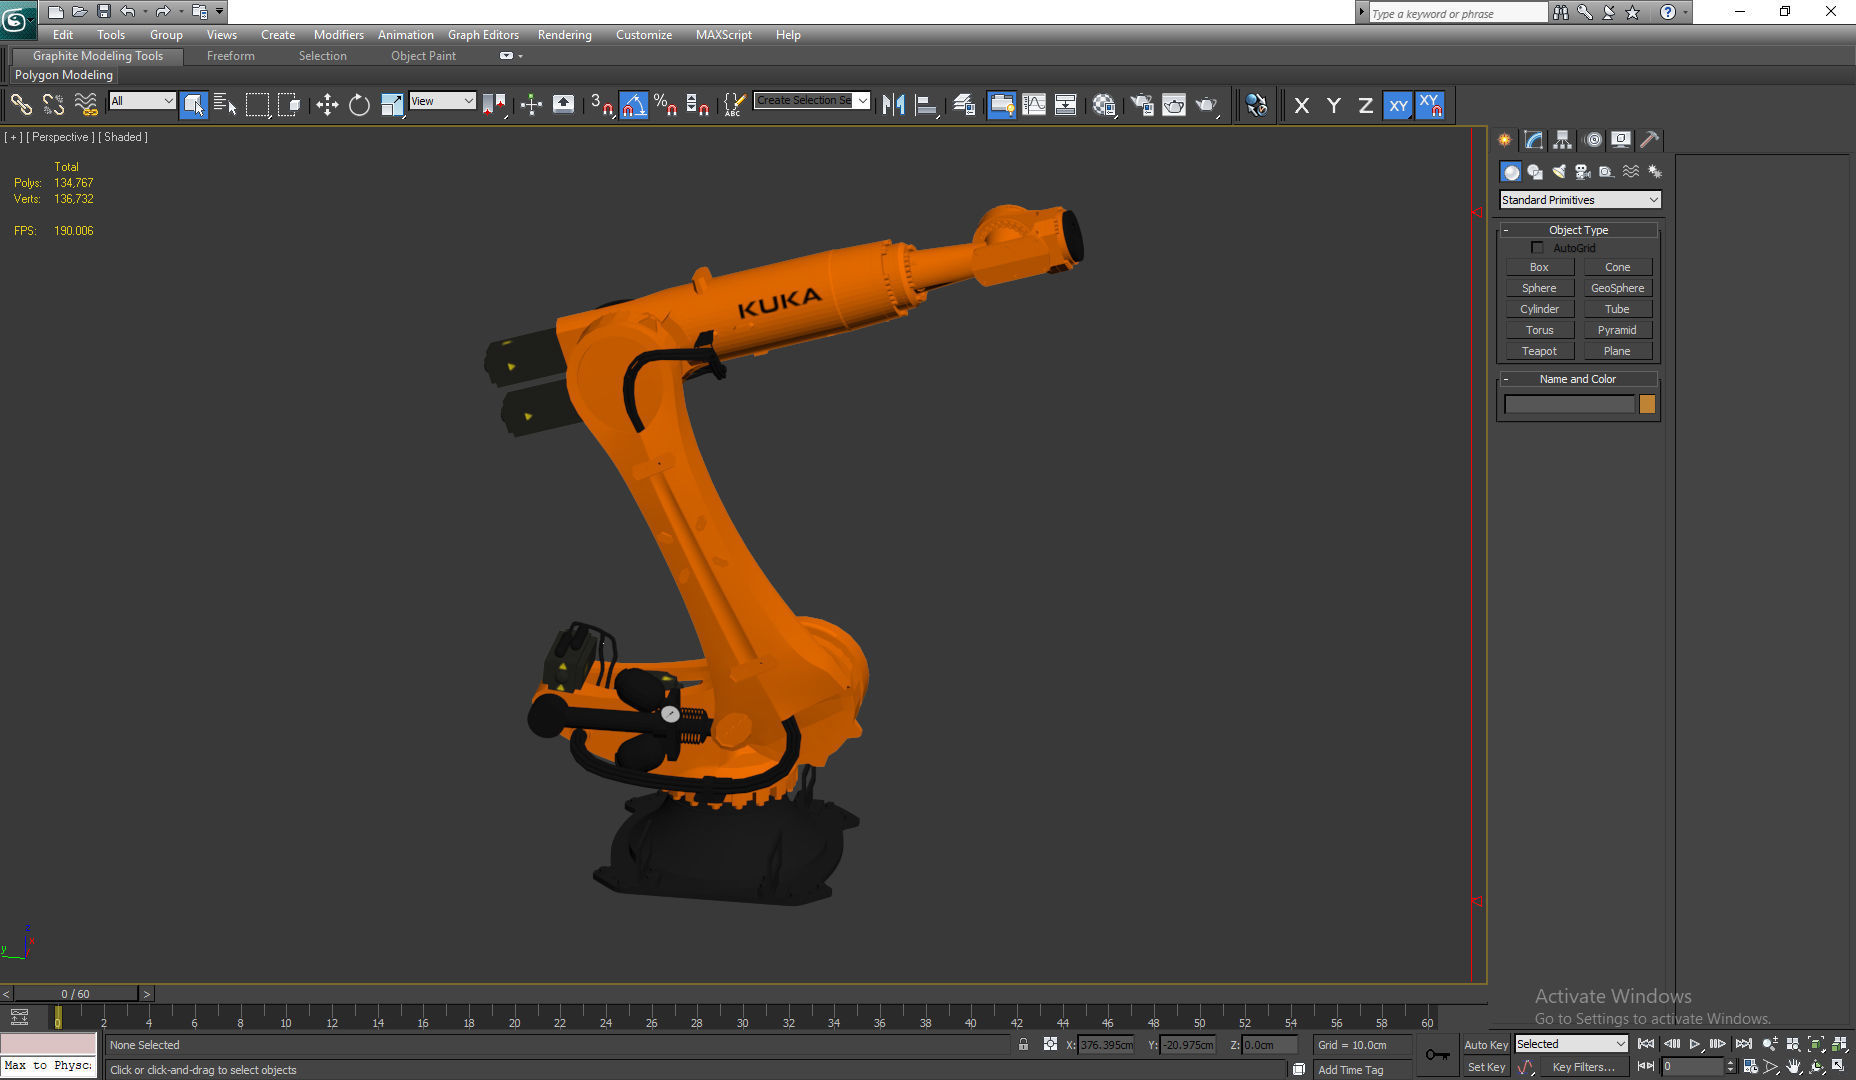
Task: Open Rendered Frame Window icon
Action: (x=1174, y=104)
